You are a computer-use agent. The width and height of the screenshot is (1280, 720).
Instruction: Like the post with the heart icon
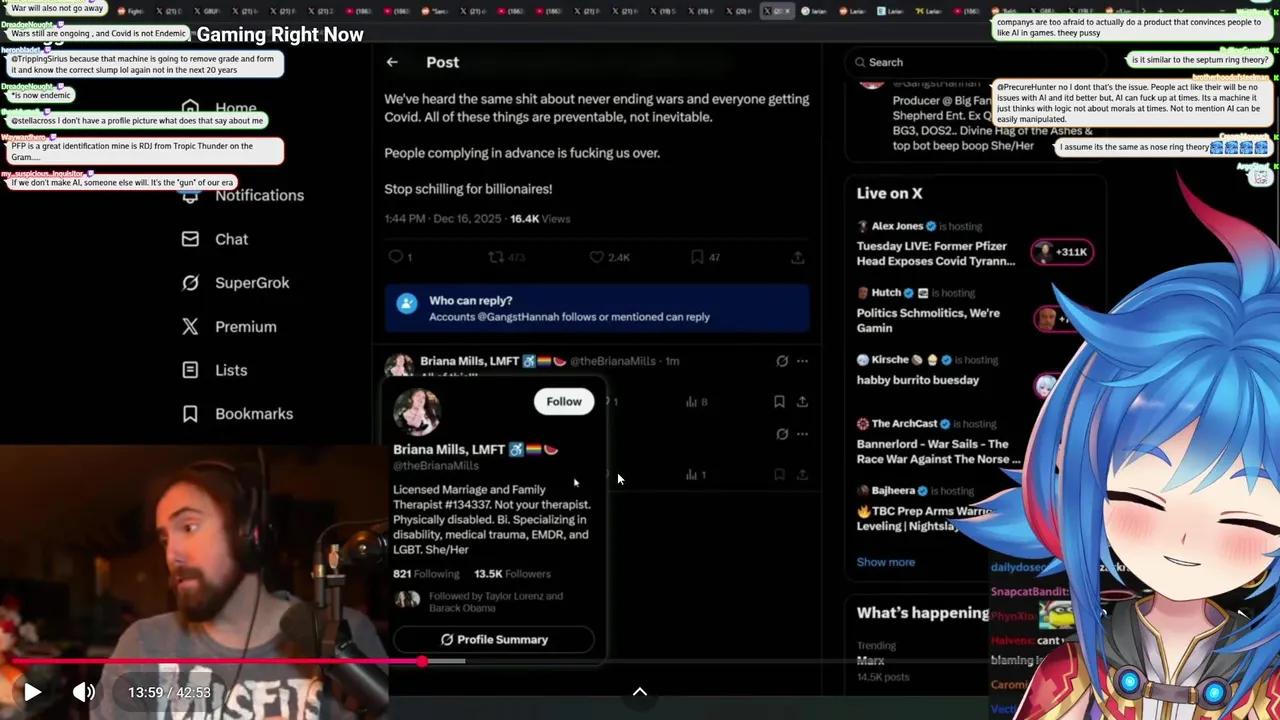pyautogui.click(x=596, y=257)
